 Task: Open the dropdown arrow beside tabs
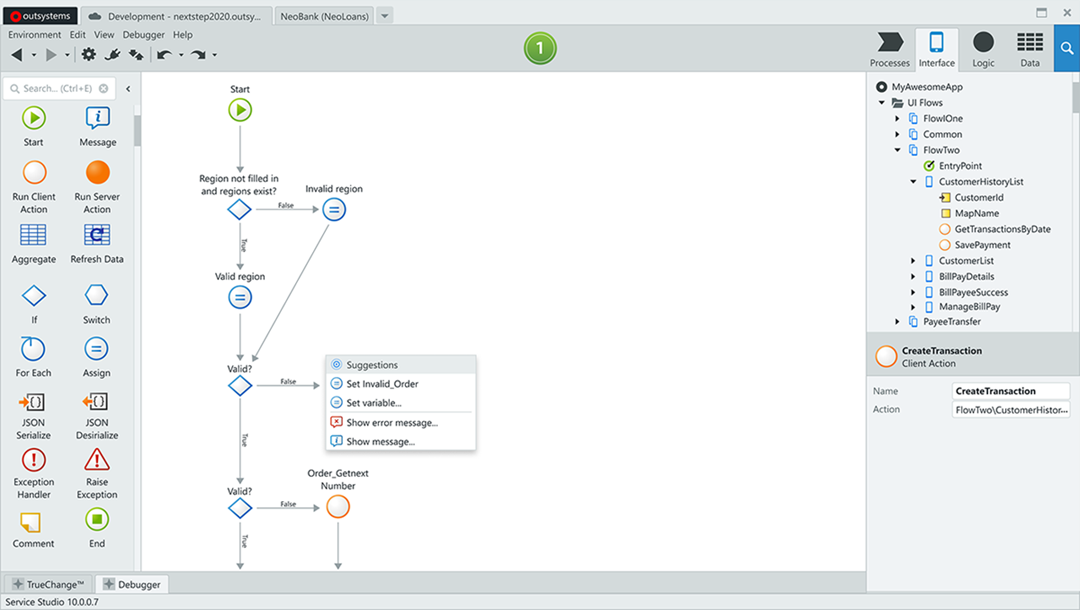click(x=386, y=16)
